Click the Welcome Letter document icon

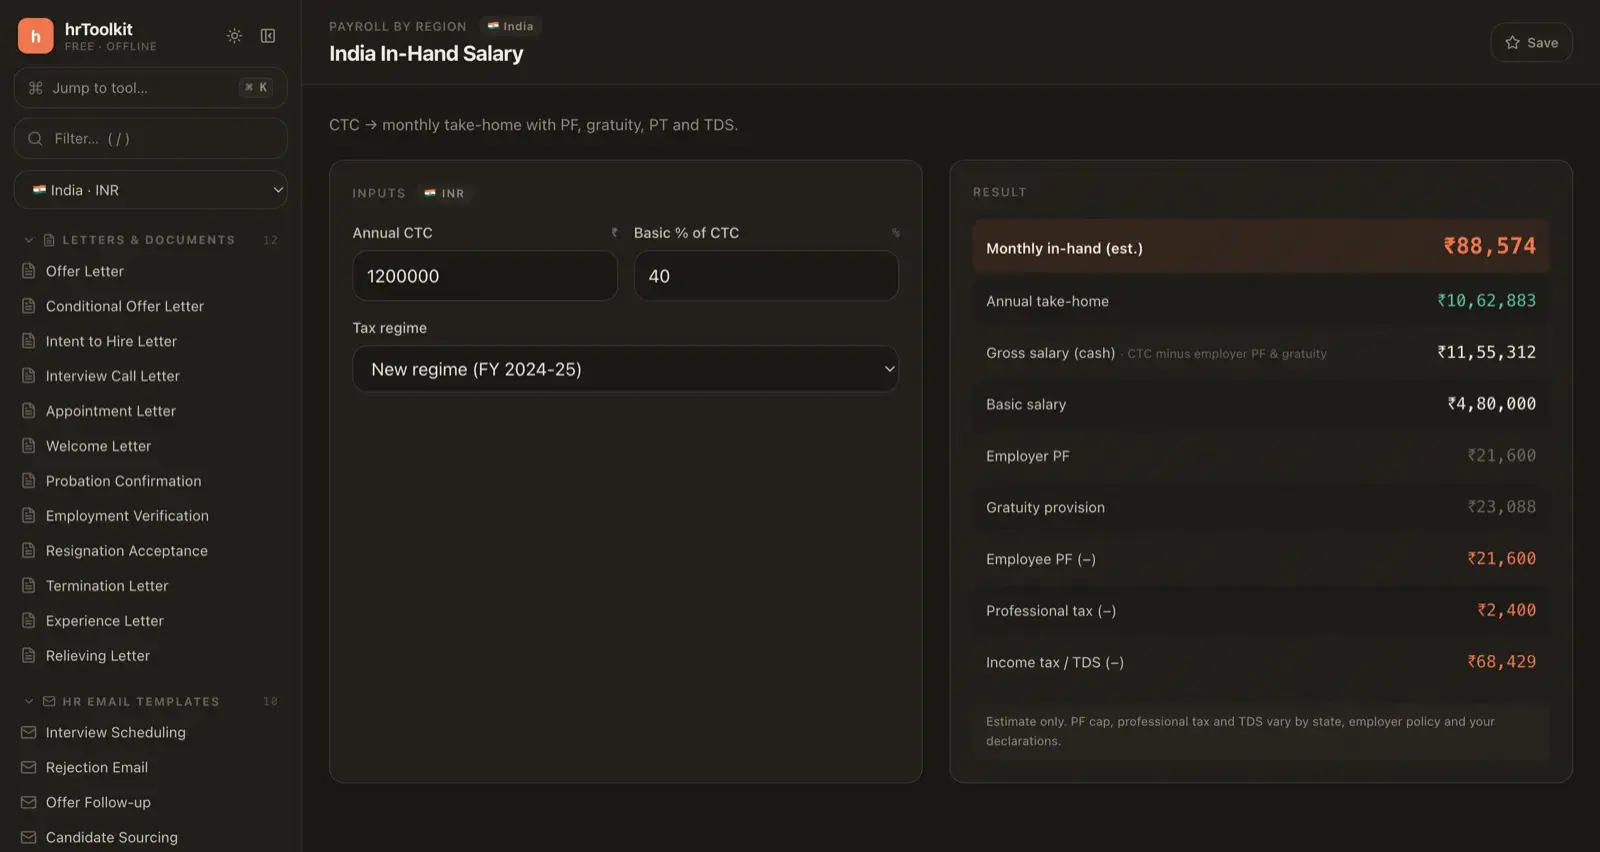click(x=29, y=446)
